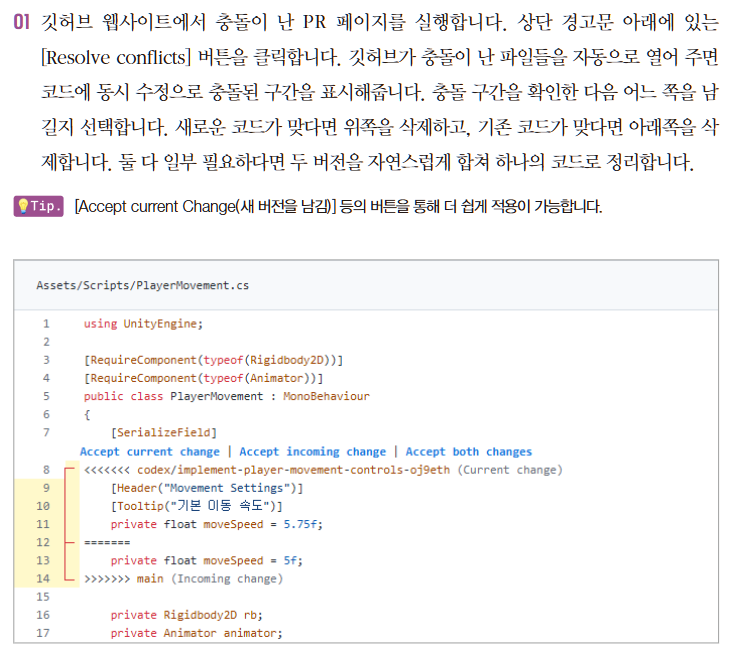The image size is (729, 651).
Task: Click the Accept both changes link
Action: 469,452
